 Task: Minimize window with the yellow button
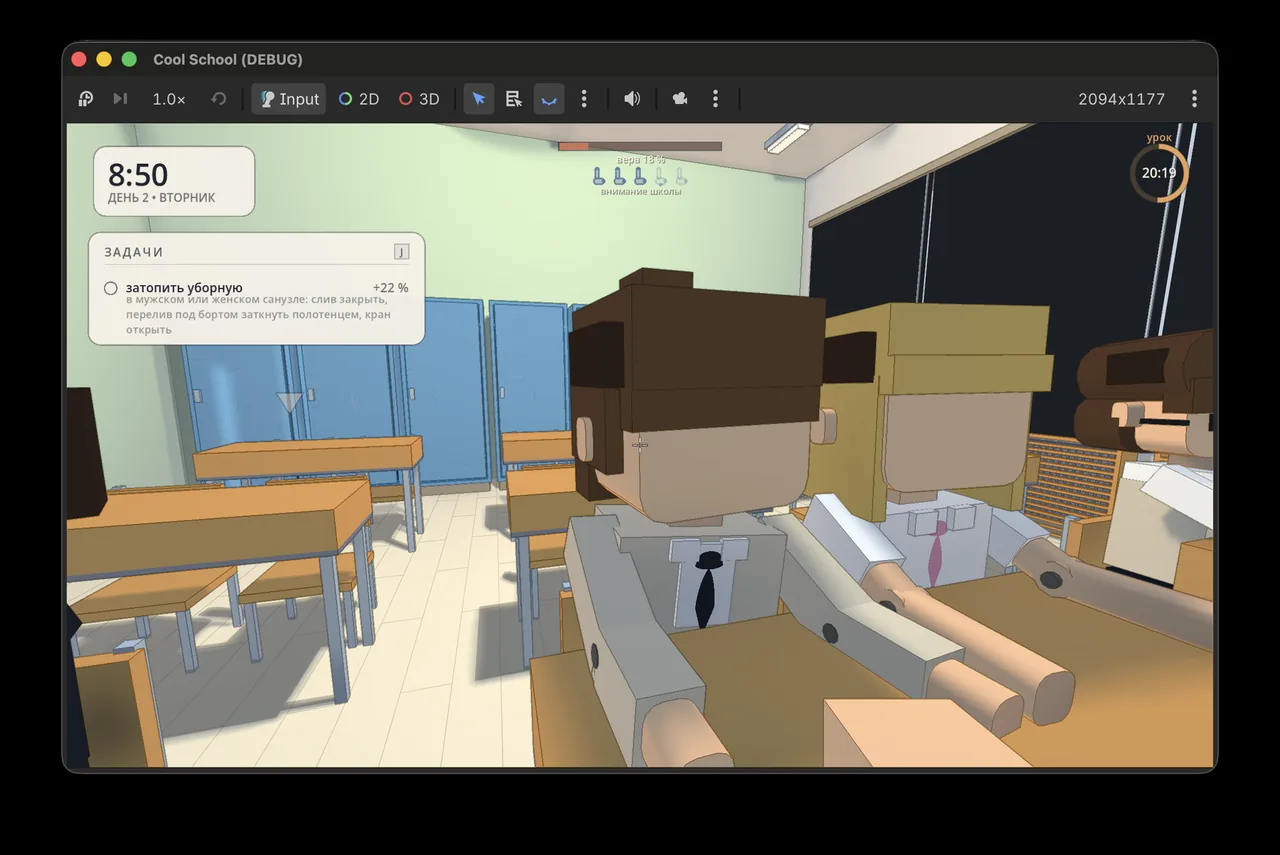[104, 59]
